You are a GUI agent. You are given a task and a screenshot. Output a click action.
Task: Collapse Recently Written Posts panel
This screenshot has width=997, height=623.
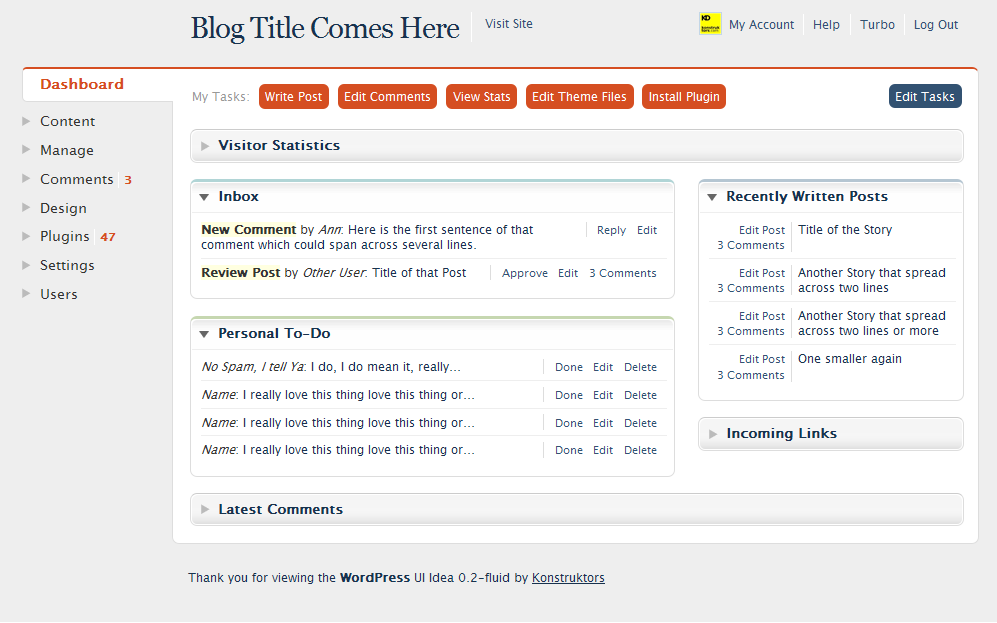coord(712,197)
